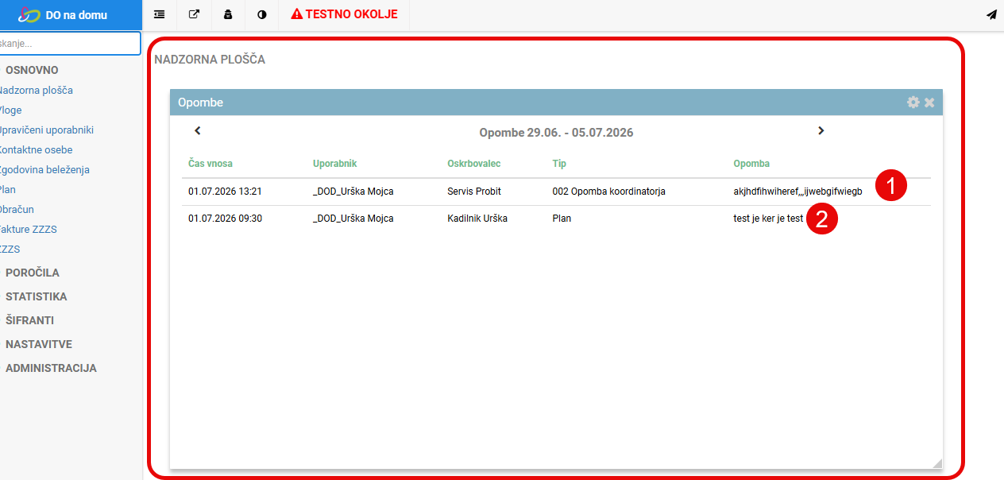Screen dimensions: 1004x480
Task: Sort by Oskrbovalec column header
Action: 474,163
